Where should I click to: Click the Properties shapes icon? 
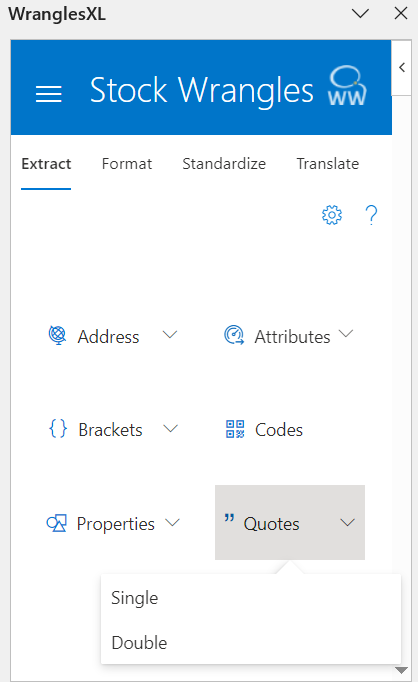57,523
